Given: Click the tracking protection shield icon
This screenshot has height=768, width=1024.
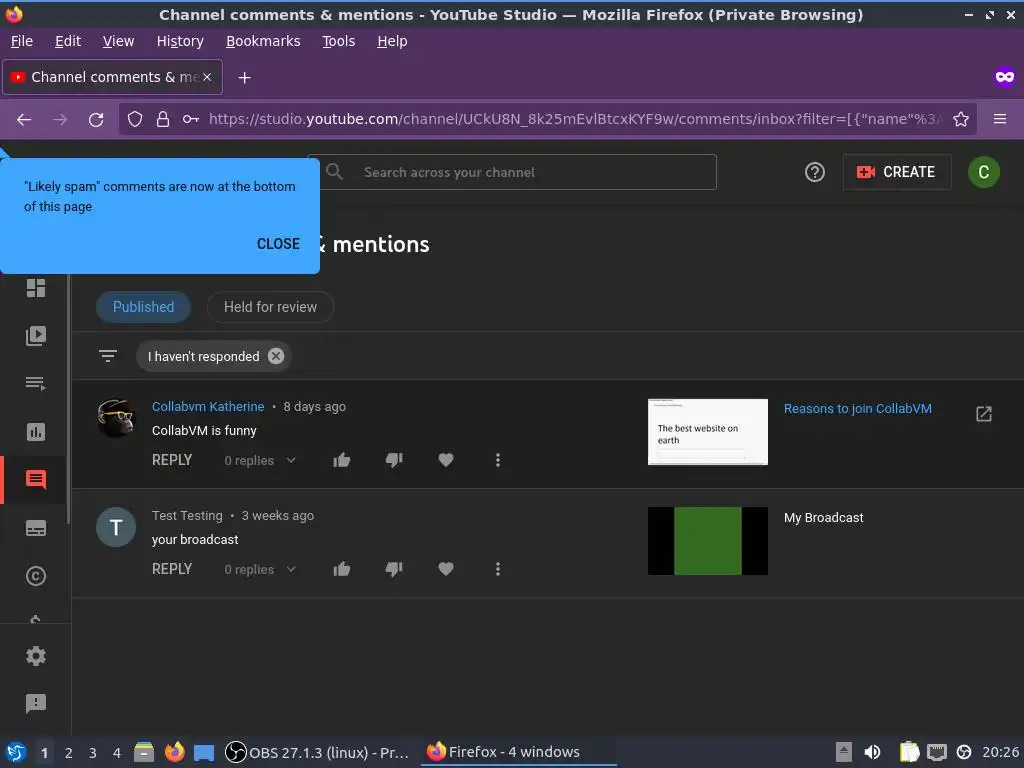Looking at the screenshot, I should 135,119.
